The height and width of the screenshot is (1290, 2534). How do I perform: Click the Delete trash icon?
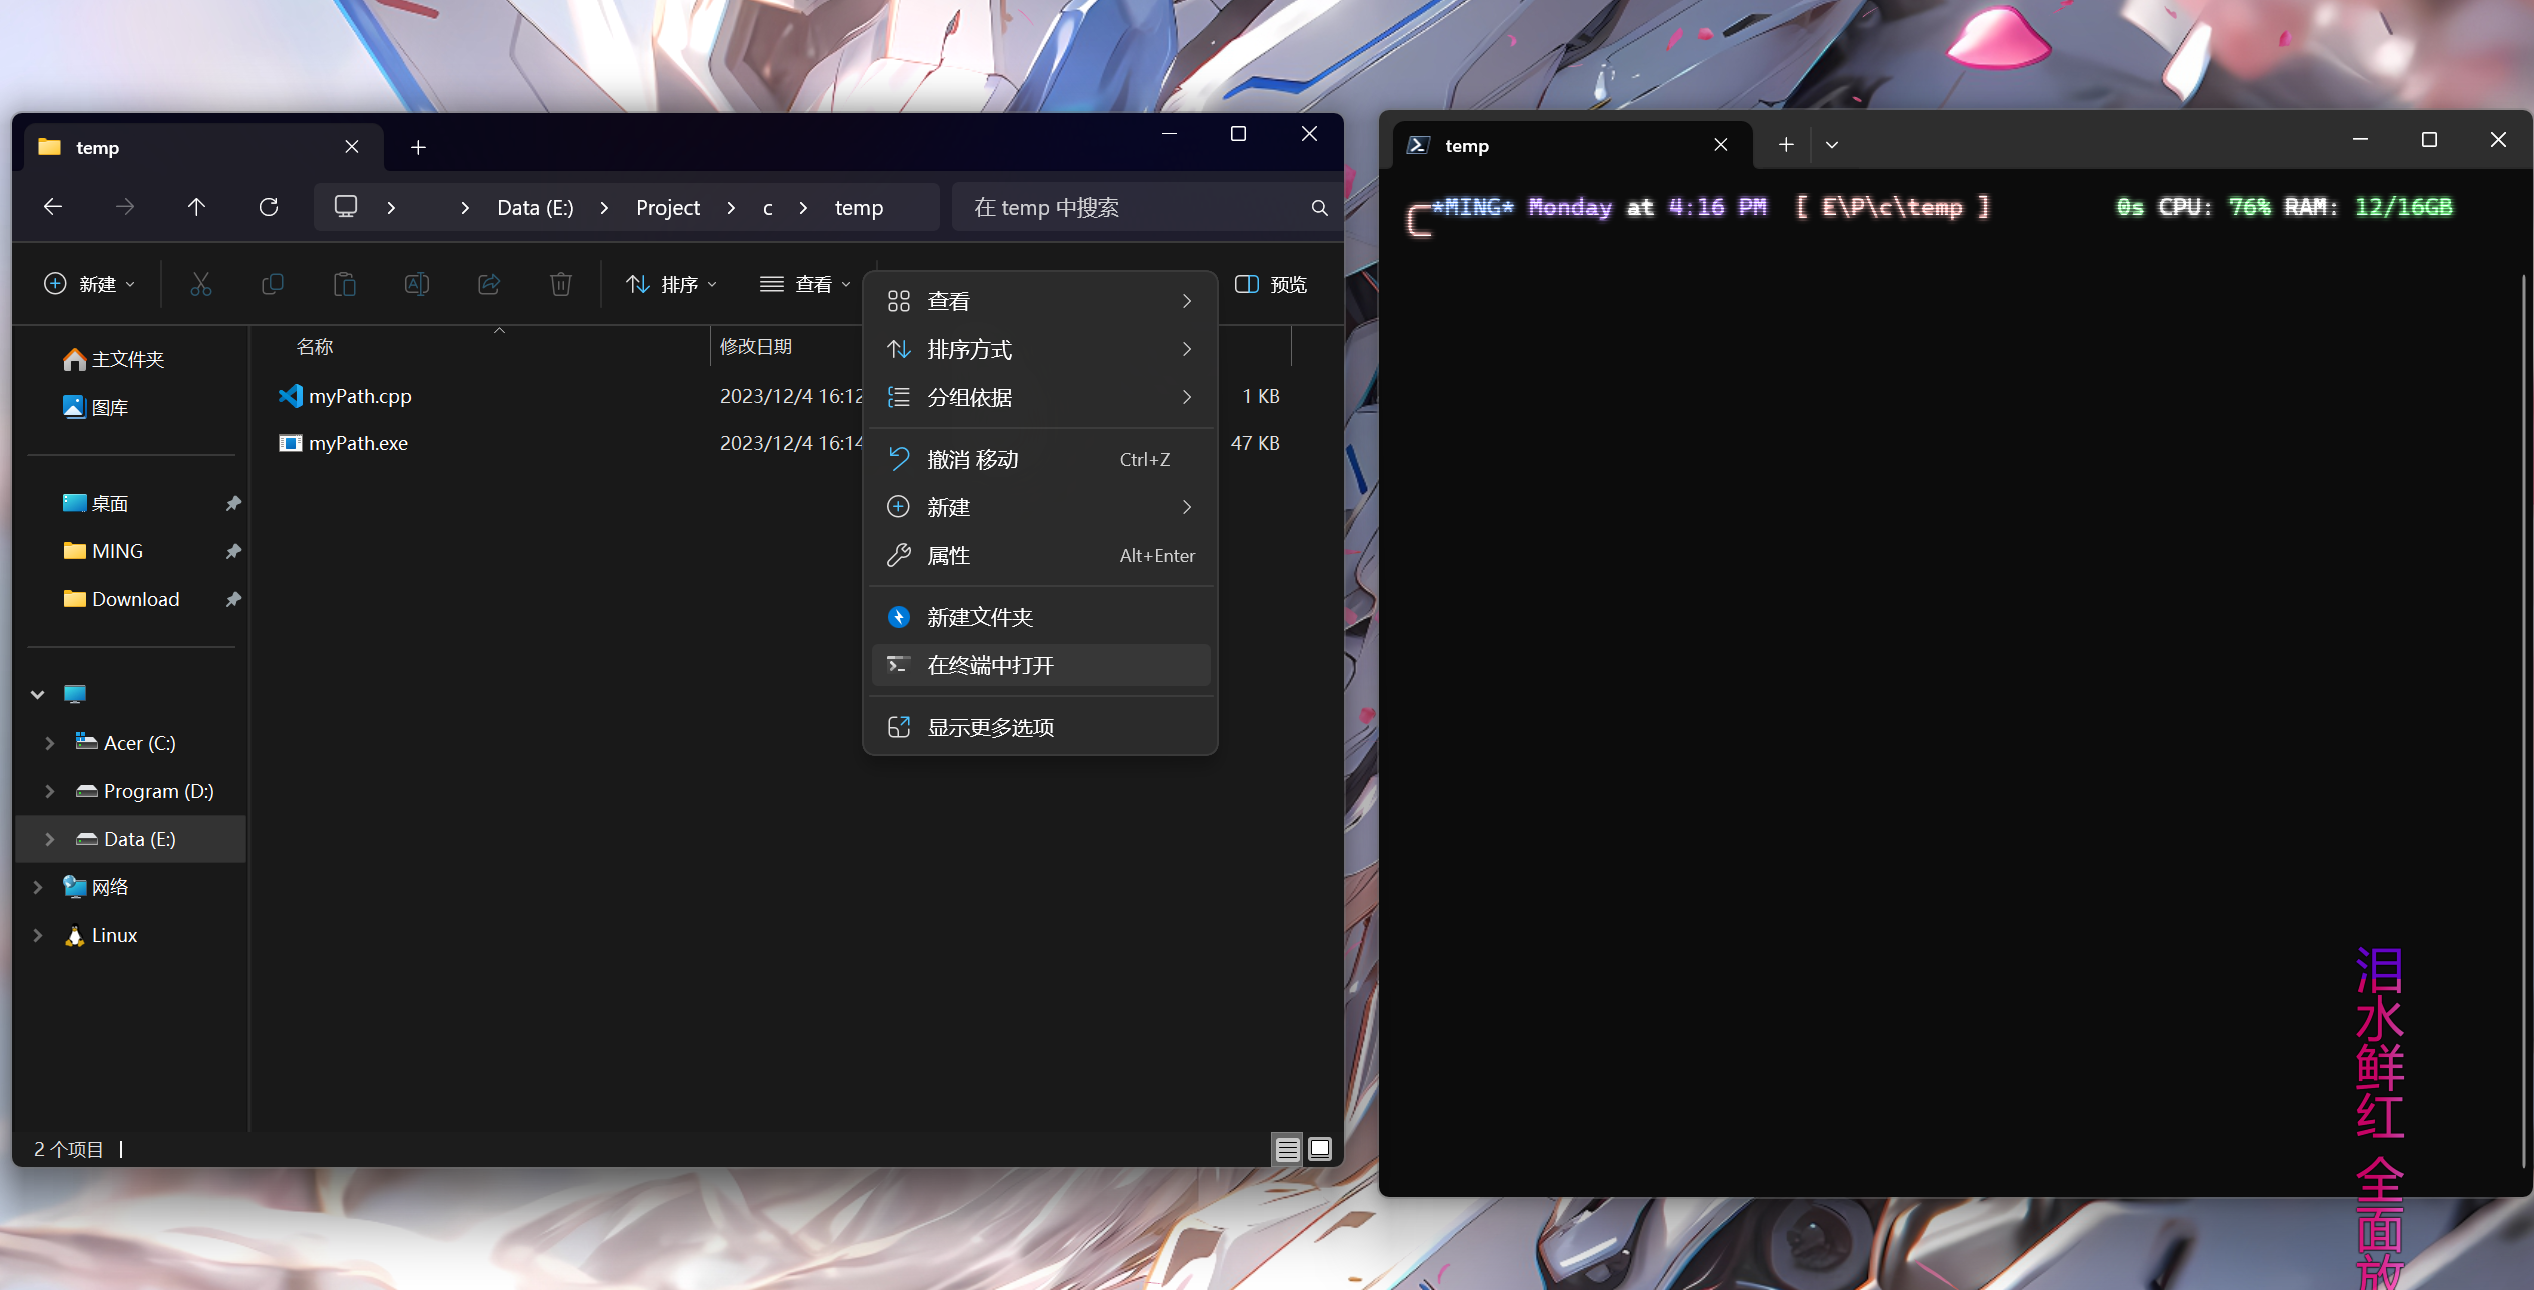pyautogui.click(x=561, y=285)
